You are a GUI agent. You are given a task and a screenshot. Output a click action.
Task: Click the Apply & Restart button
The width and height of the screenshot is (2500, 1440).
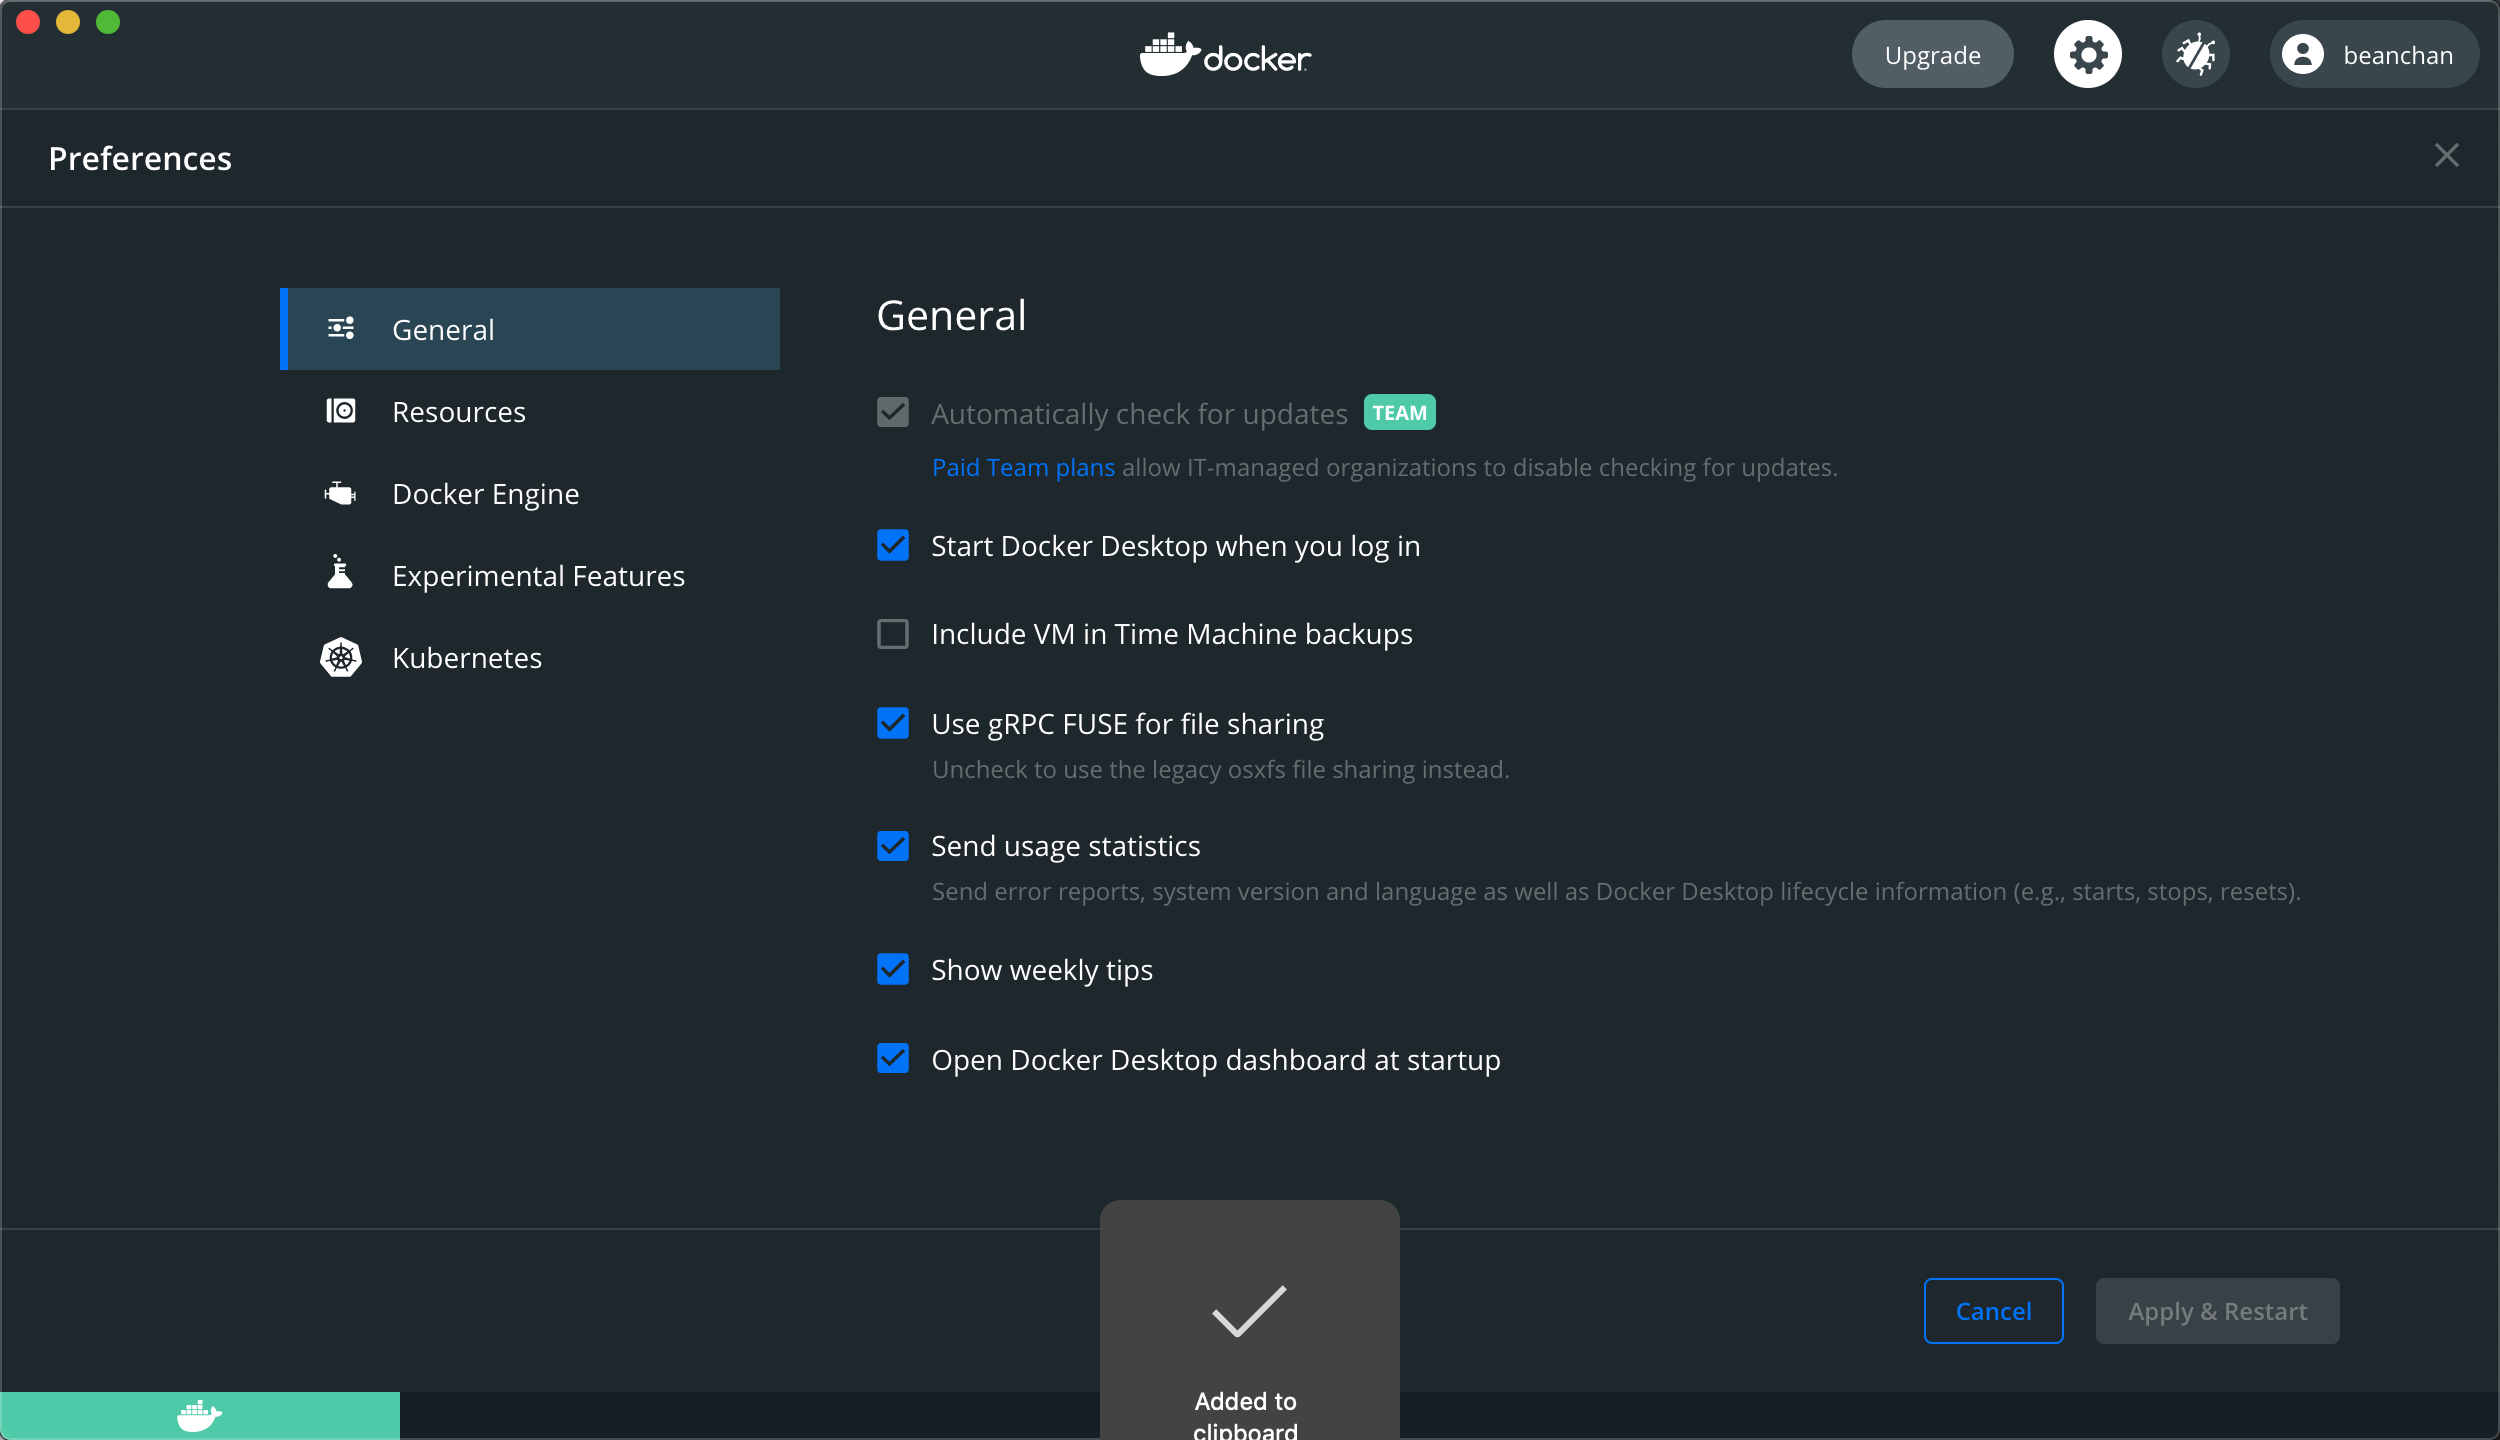(x=2216, y=1310)
